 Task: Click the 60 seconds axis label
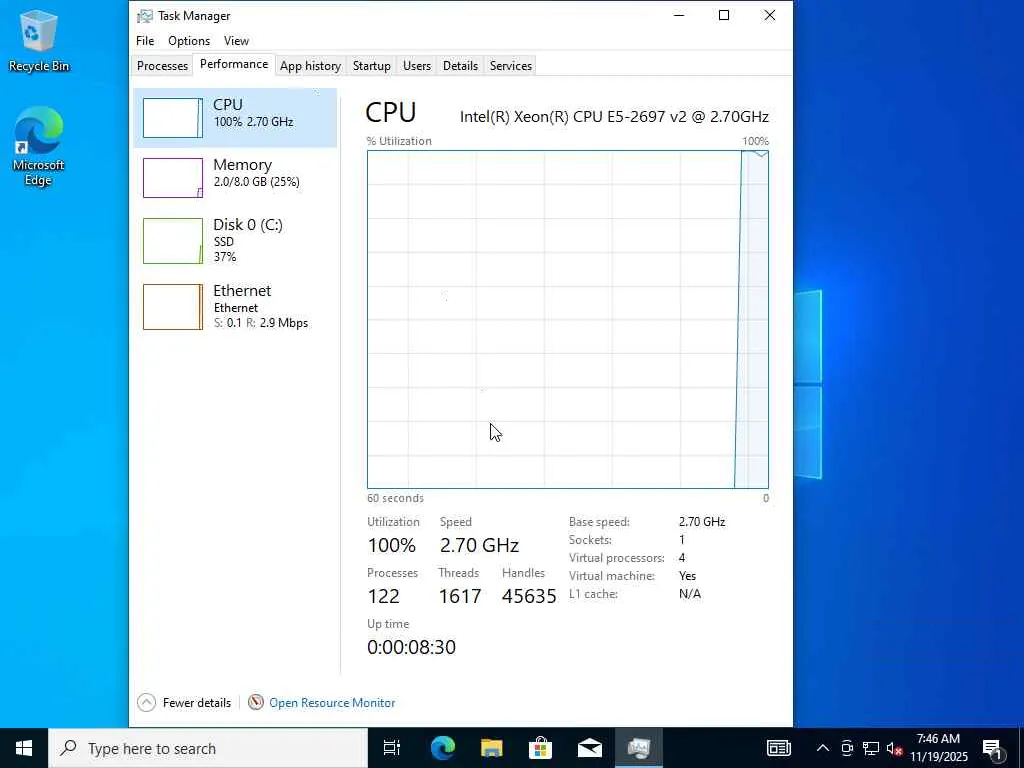395,498
